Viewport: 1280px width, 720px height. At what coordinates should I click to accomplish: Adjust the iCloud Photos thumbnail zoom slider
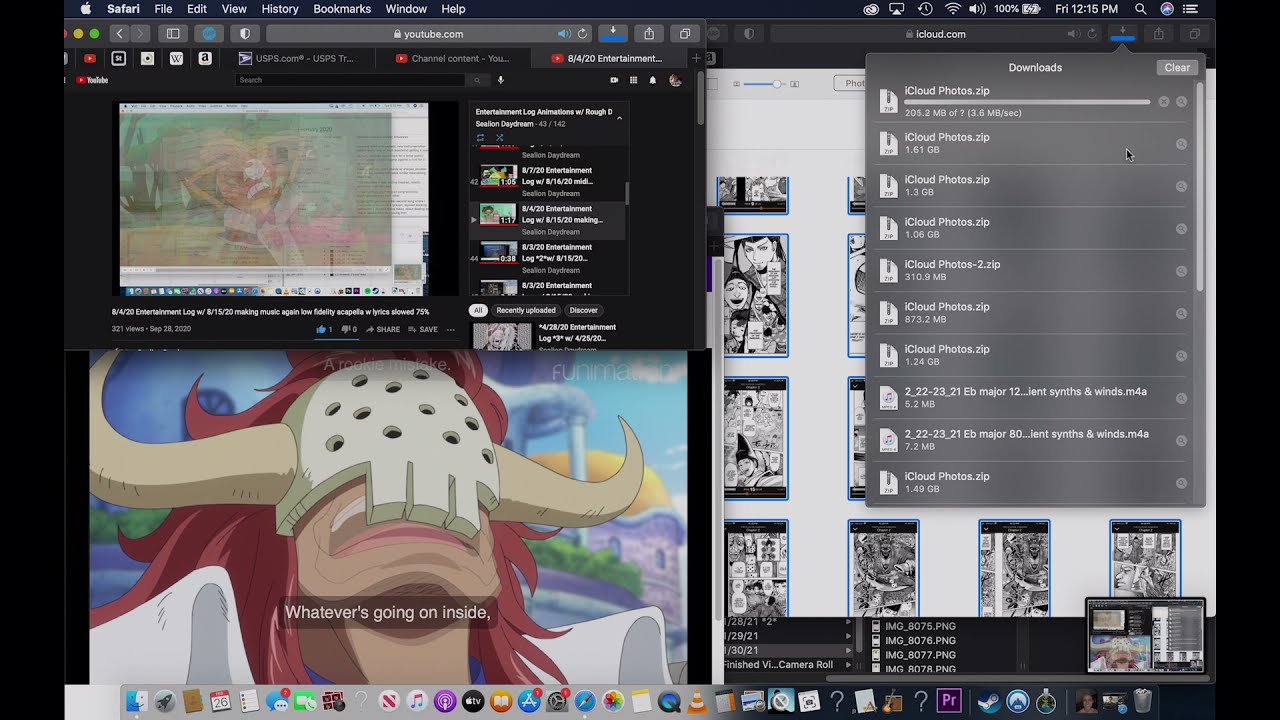click(x=777, y=85)
